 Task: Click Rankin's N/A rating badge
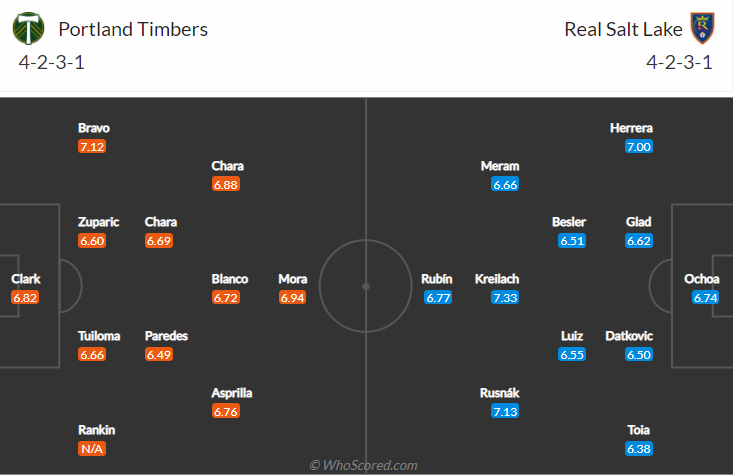coord(92,449)
